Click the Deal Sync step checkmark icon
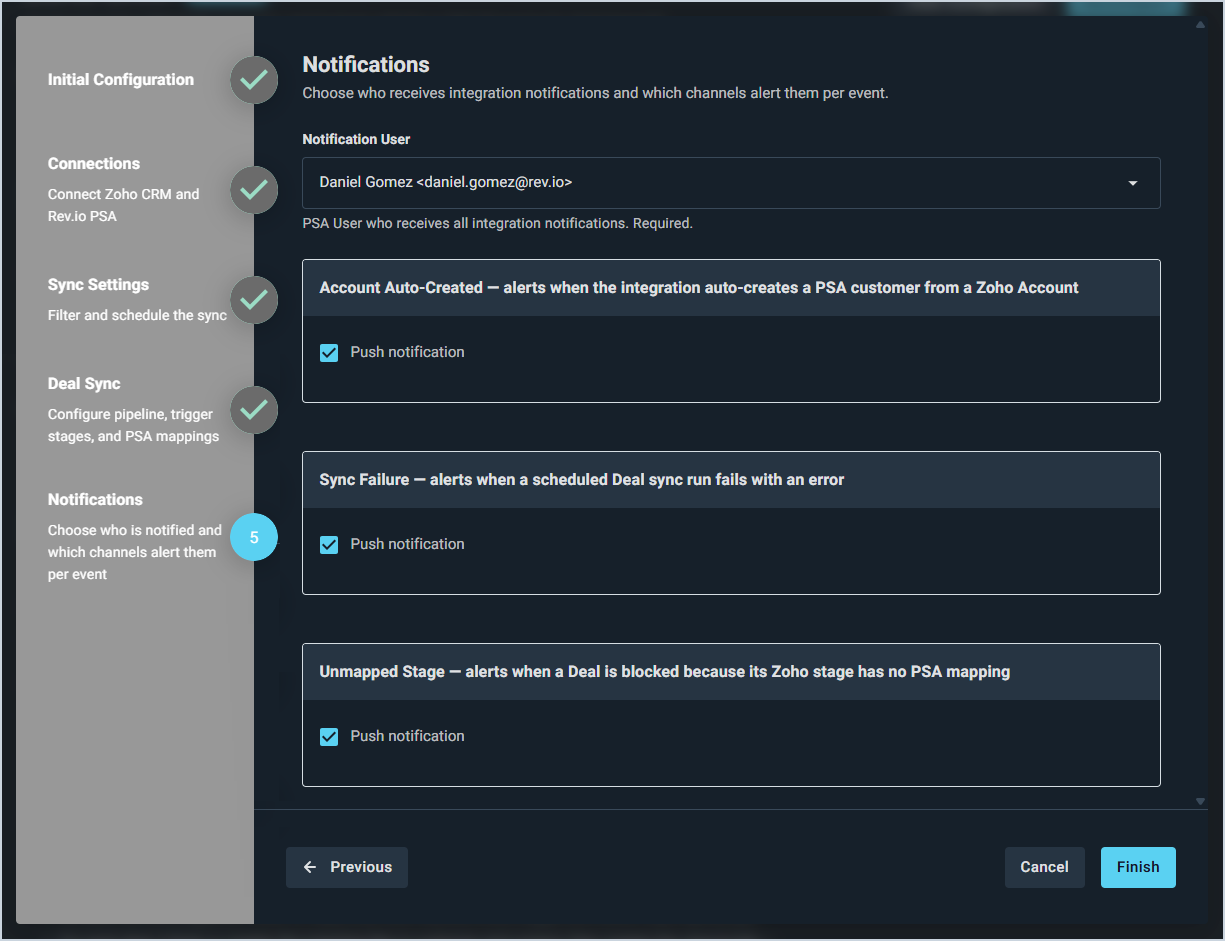Viewport: 1225px width, 941px height. coord(254,410)
